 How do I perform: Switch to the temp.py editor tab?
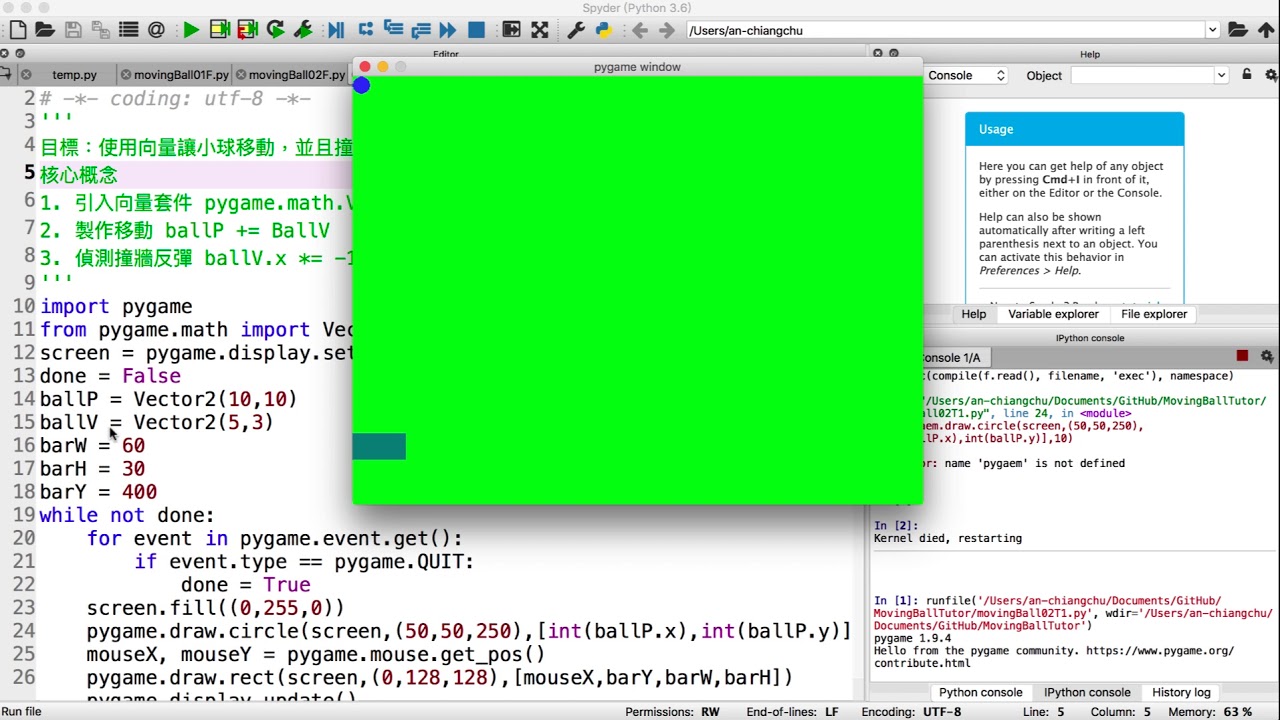click(74, 75)
